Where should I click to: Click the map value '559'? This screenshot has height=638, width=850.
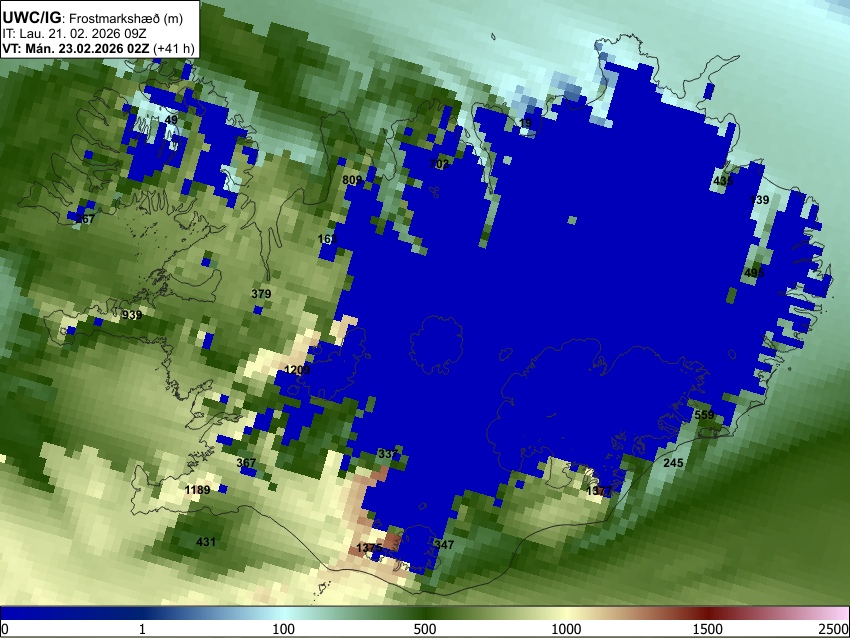click(x=704, y=415)
